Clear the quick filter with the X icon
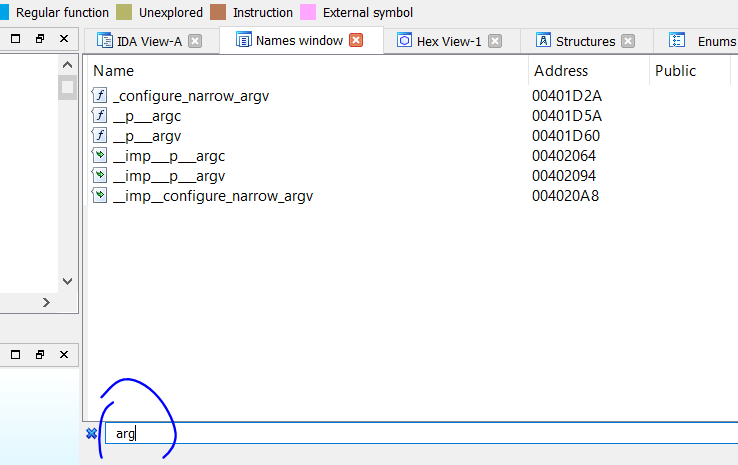This screenshot has width=738, height=465. (x=91, y=433)
